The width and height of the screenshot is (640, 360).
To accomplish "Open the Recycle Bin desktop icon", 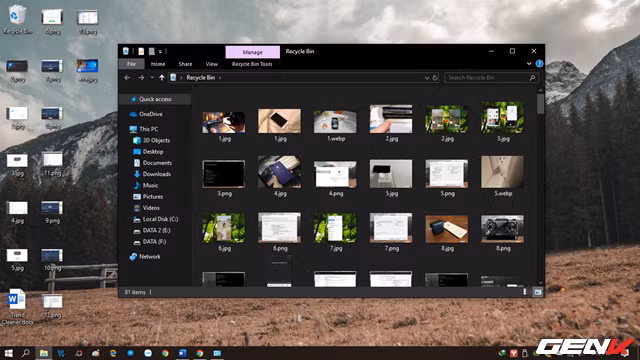I will point(17,19).
